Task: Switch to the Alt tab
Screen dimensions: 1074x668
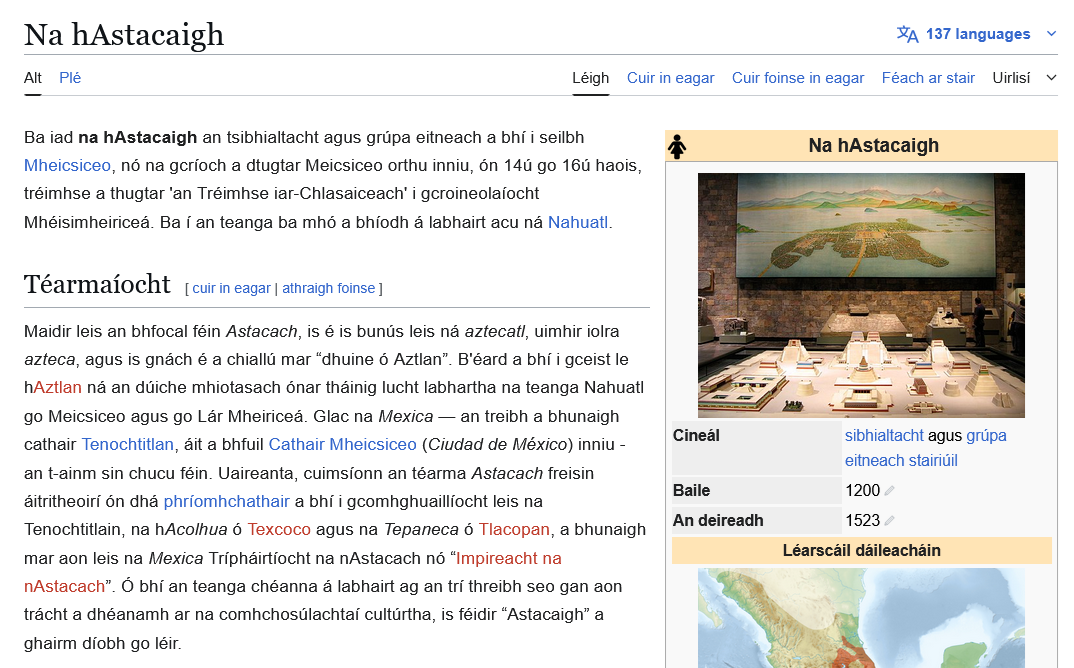Action: click(x=33, y=77)
